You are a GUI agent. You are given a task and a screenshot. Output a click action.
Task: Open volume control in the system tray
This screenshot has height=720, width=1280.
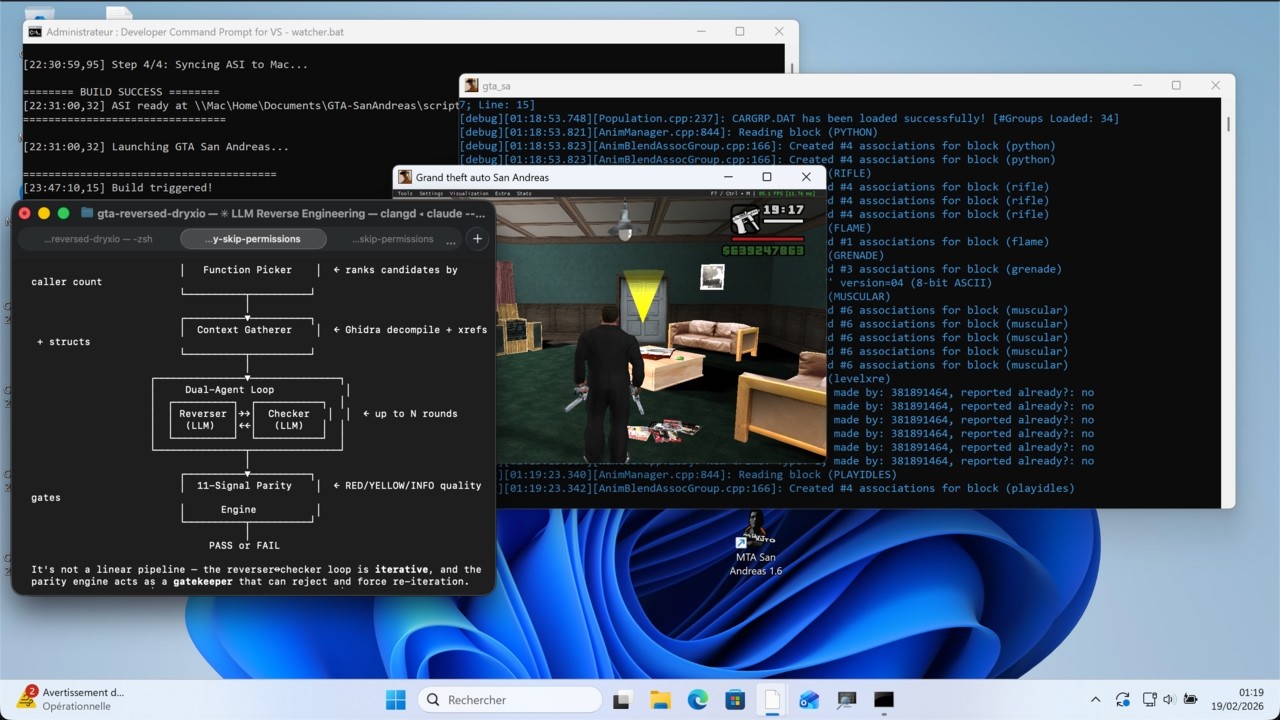click(1168, 700)
